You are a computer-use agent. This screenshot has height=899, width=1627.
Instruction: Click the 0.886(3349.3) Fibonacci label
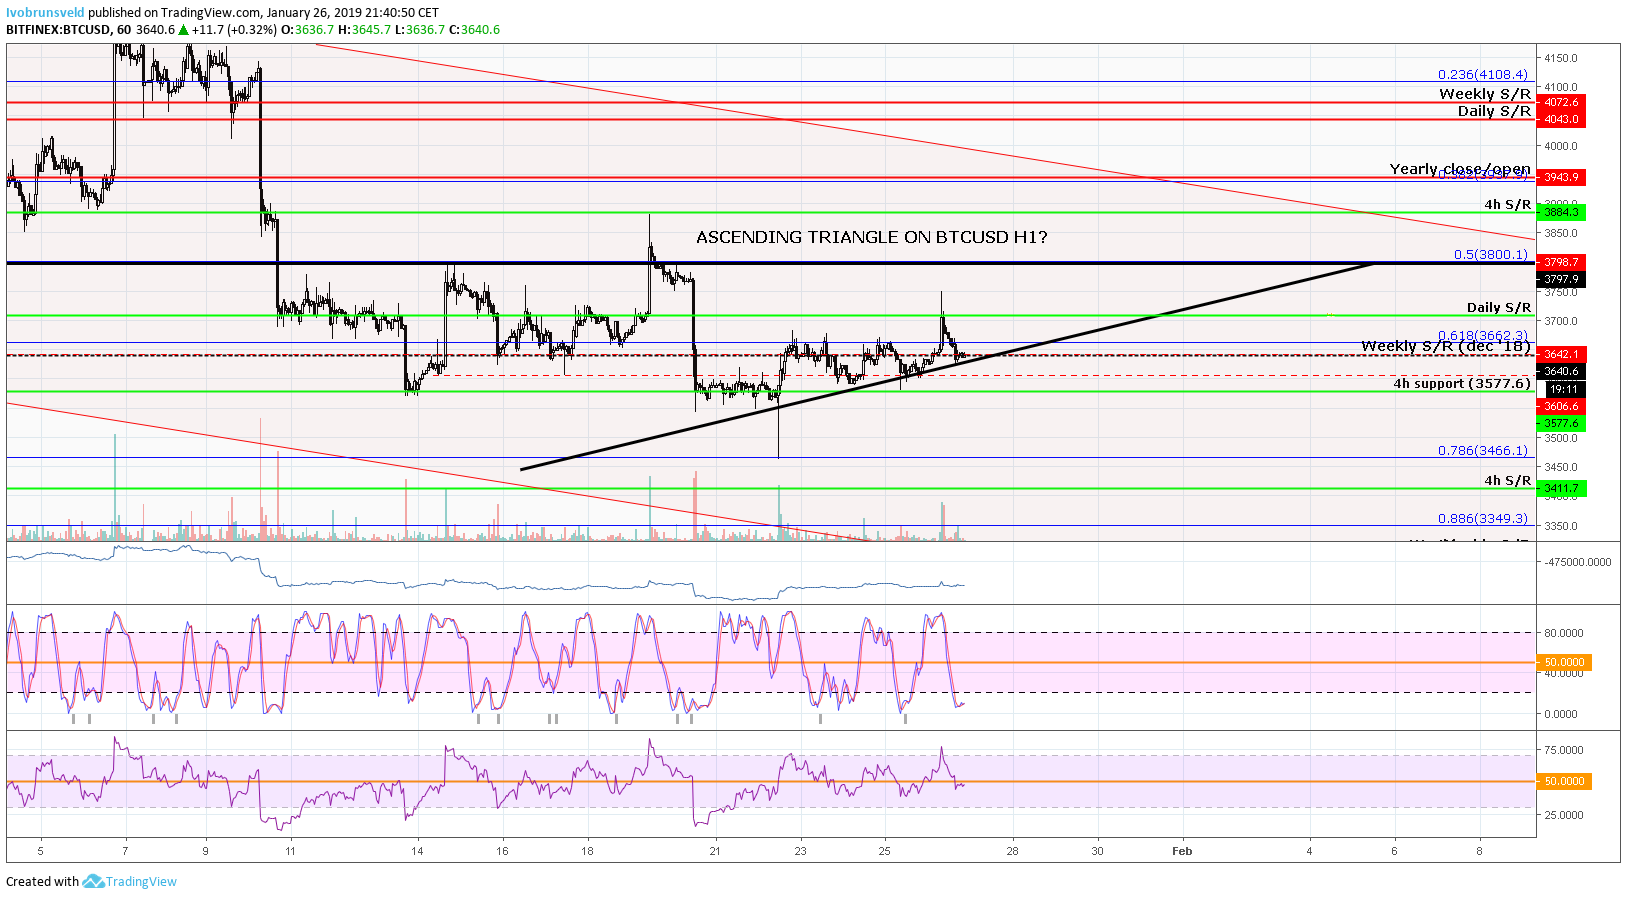(x=1483, y=519)
